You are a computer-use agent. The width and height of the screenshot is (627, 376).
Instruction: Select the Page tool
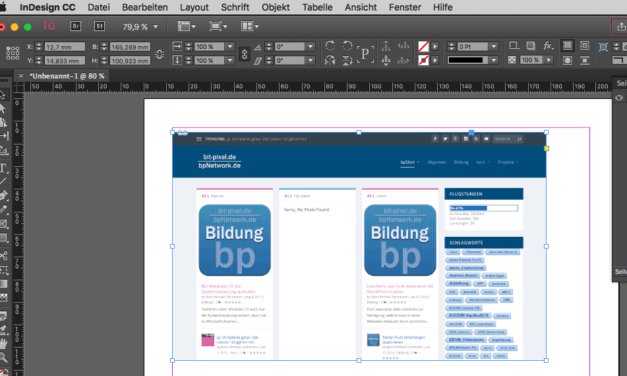point(4,122)
